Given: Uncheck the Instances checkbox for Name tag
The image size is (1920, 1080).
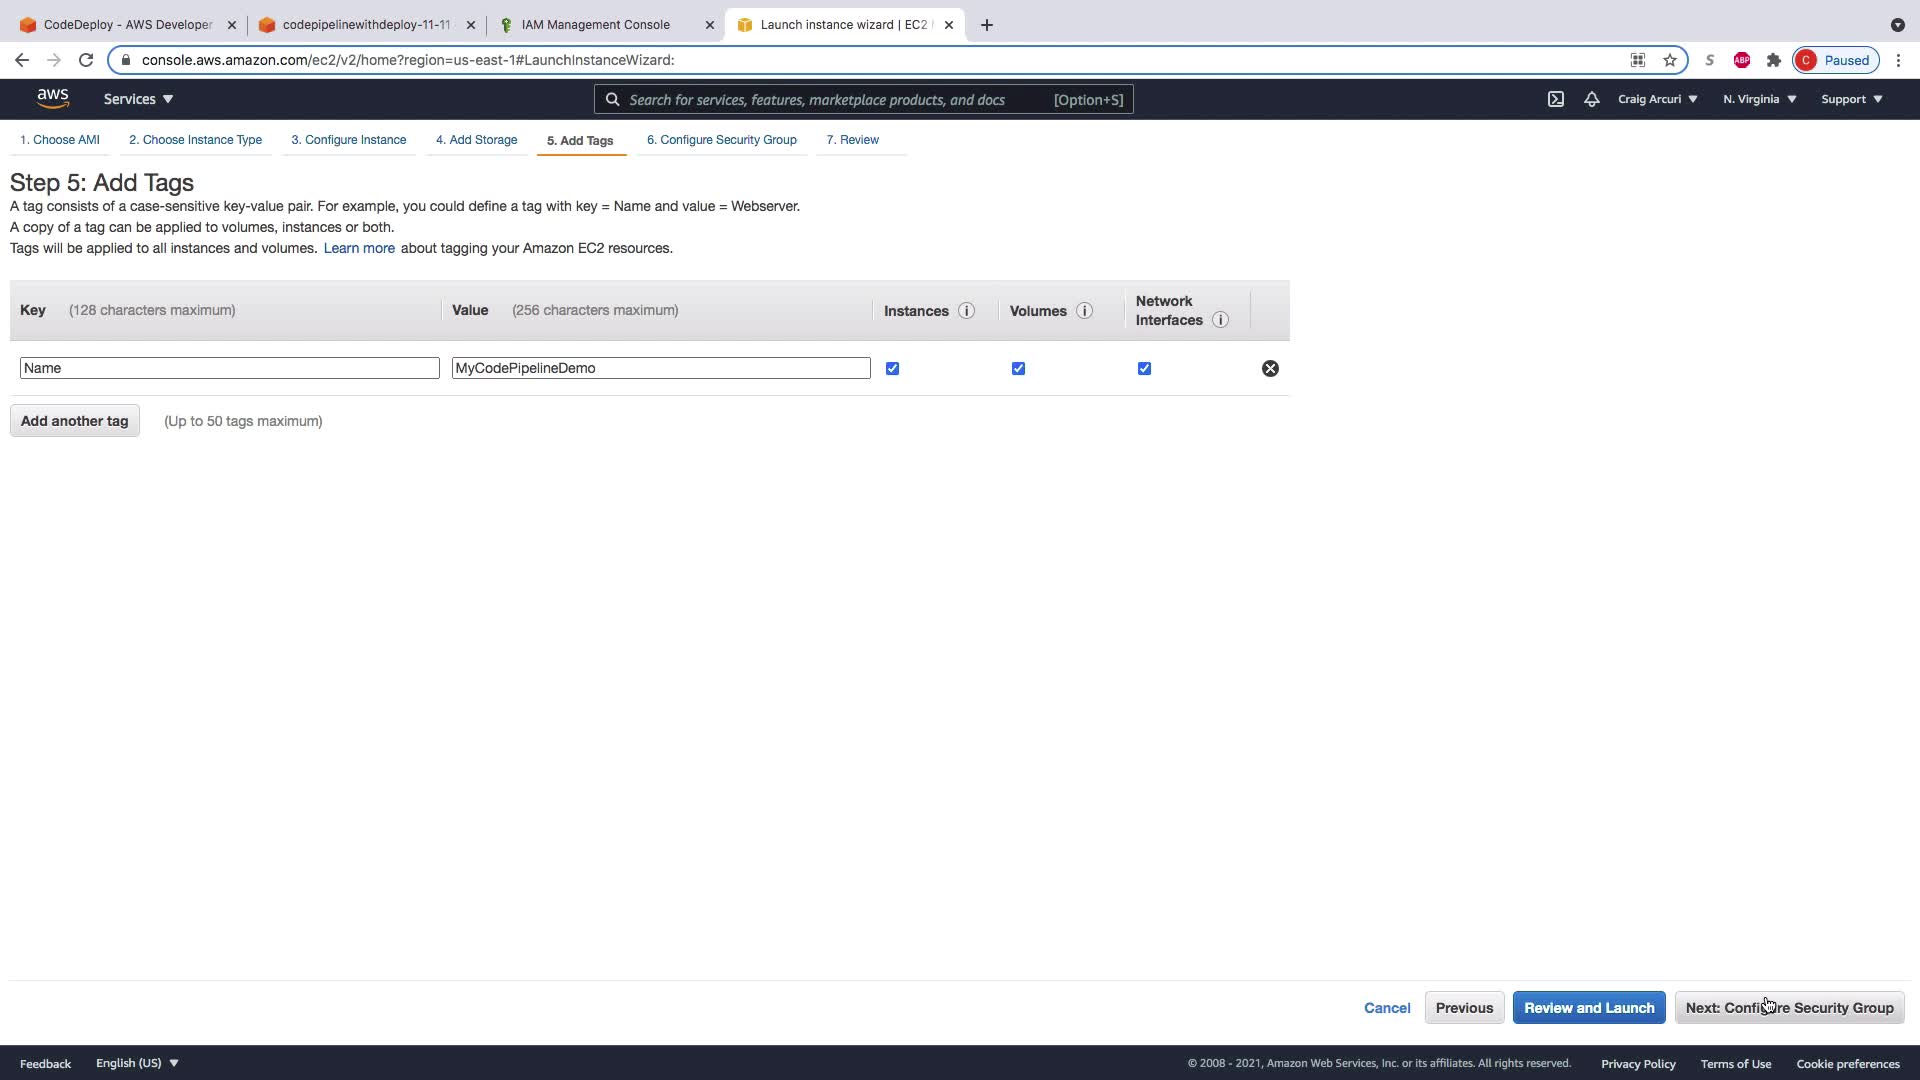Looking at the screenshot, I should 892,369.
